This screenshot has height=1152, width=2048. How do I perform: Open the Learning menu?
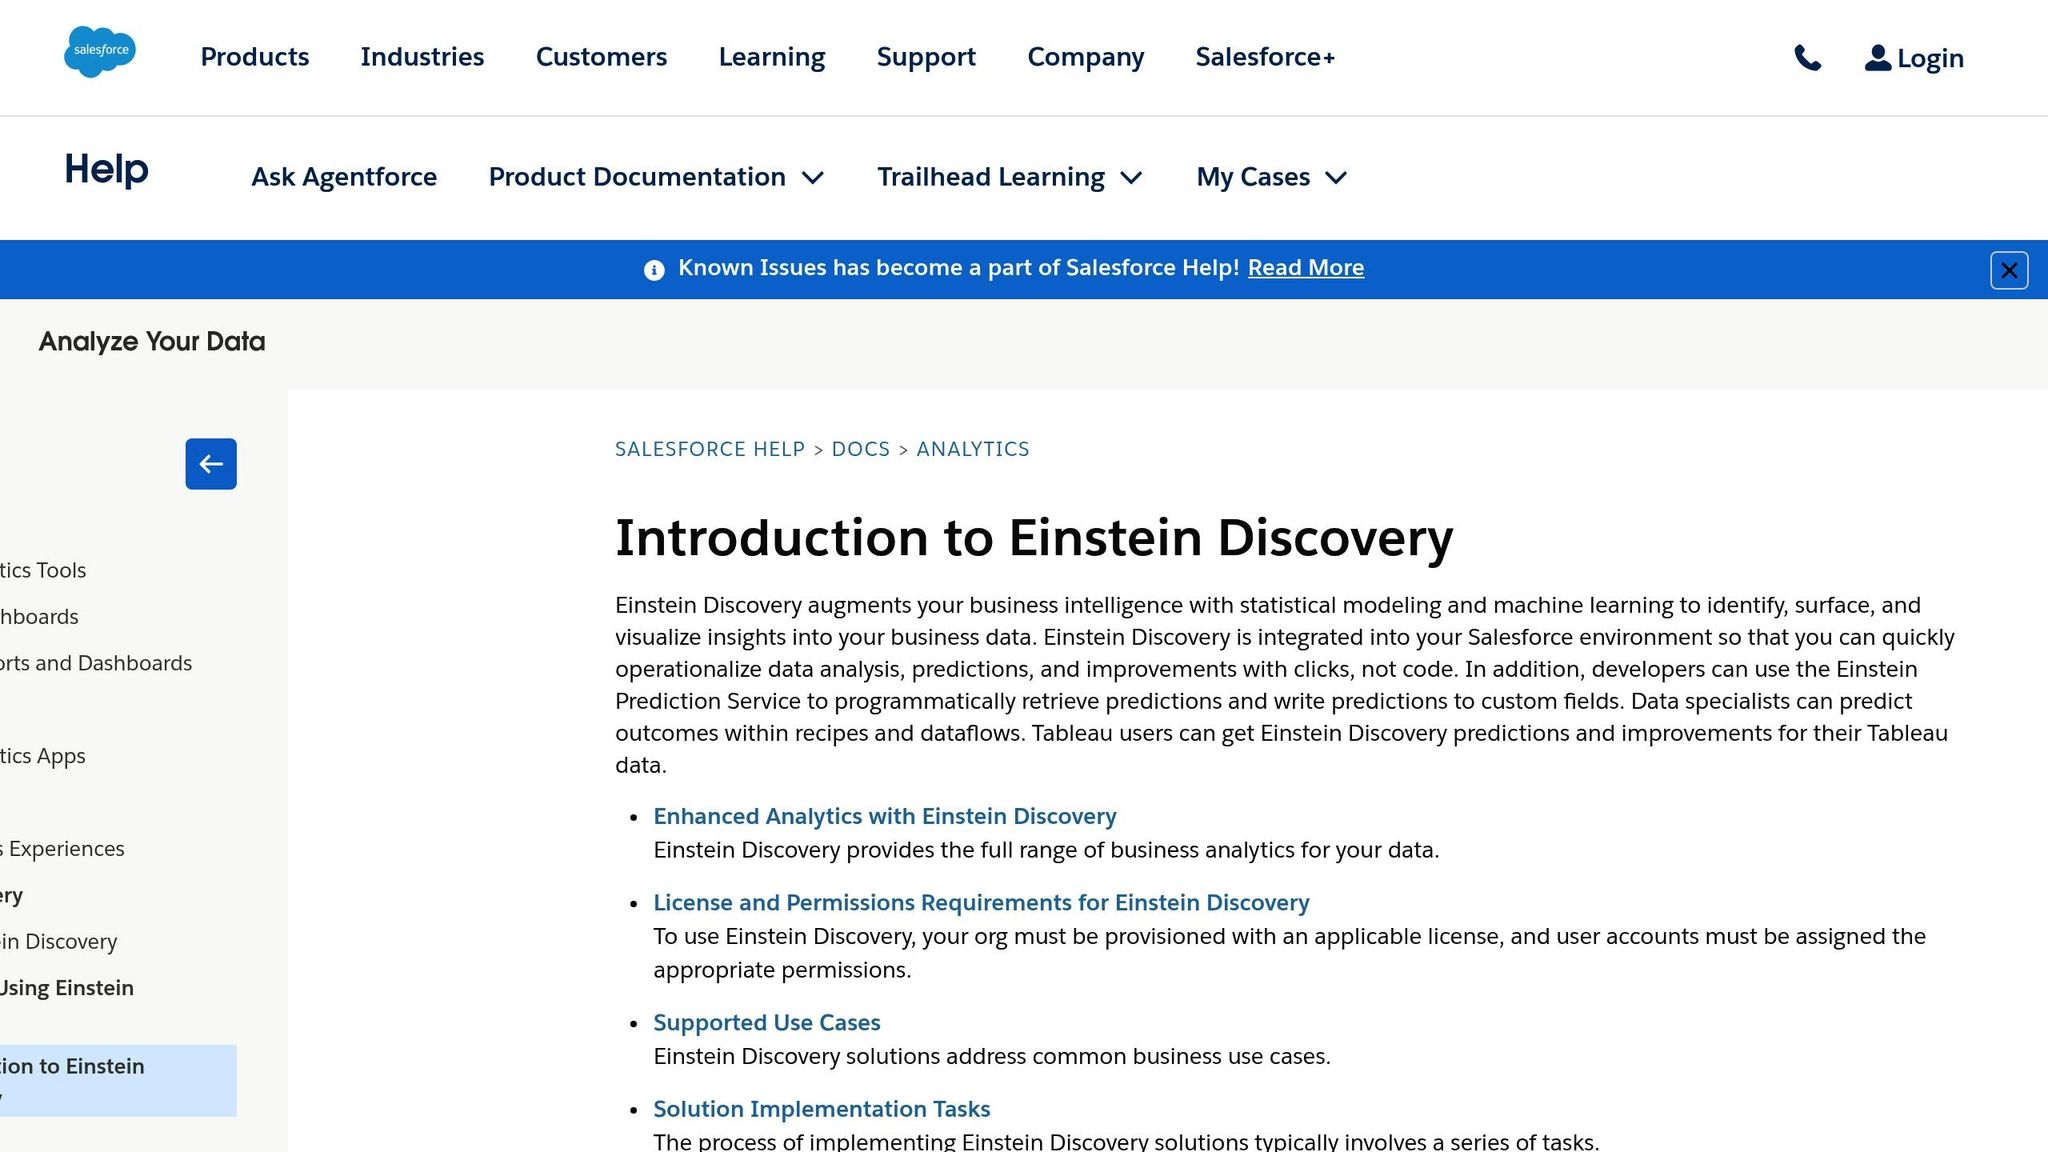click(772, 57)
